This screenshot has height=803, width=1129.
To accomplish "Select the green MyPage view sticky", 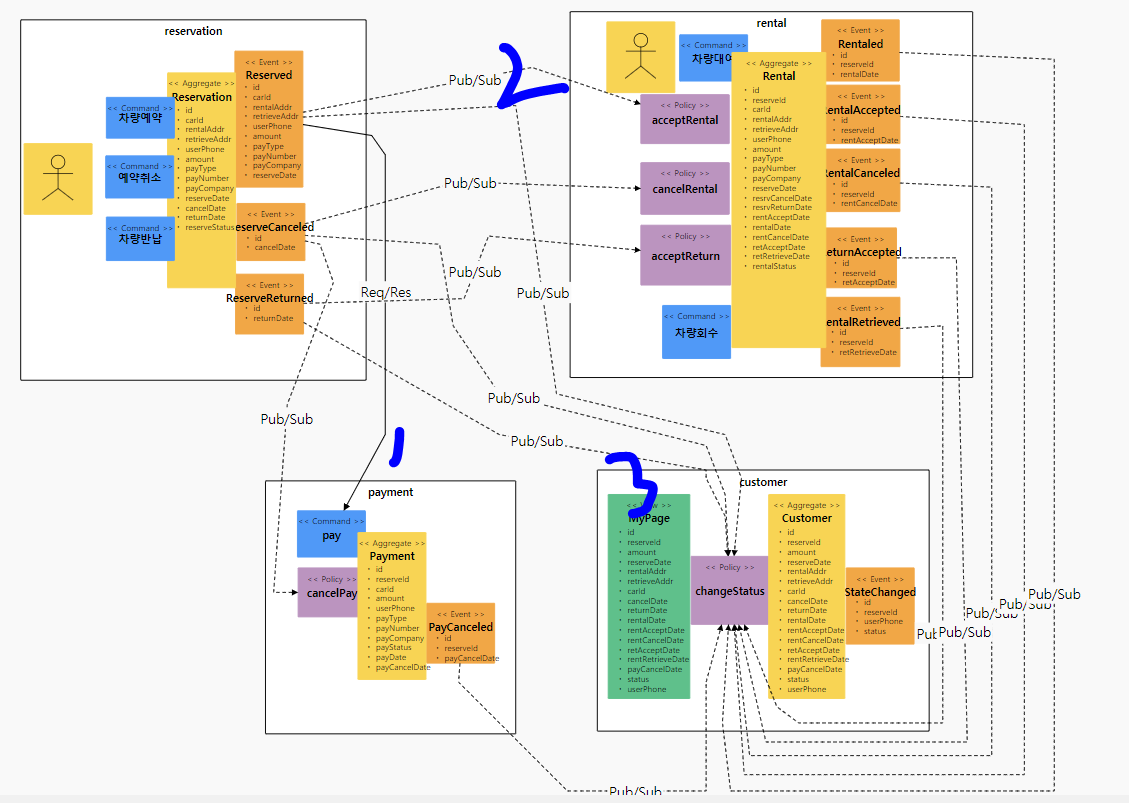I will click(x=649, y=596).
